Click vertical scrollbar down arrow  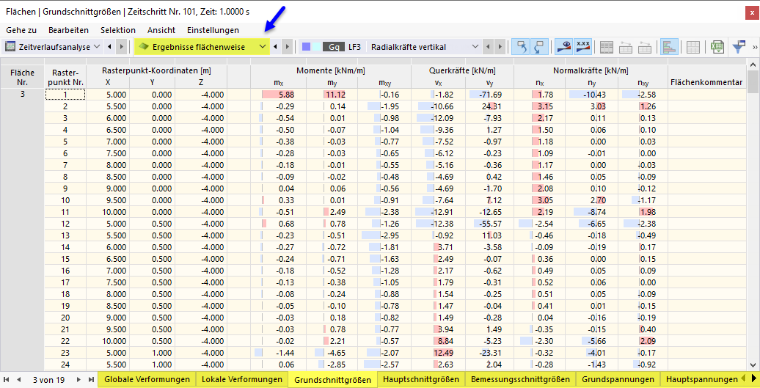pos(753,365)
